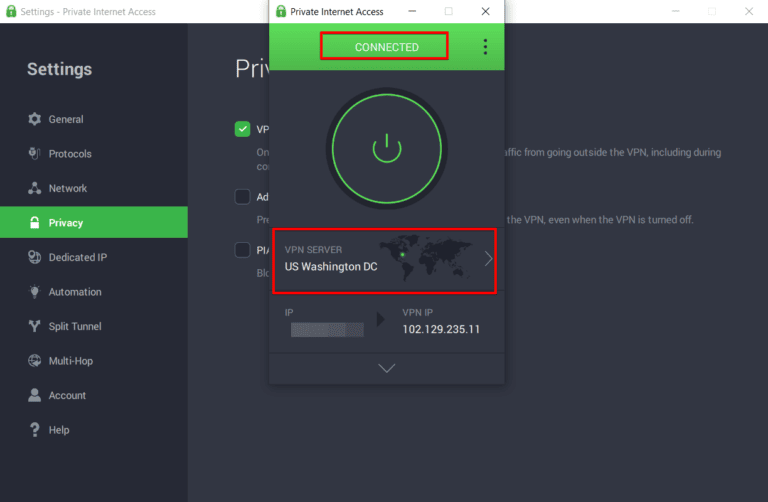Click the General gear icon in sidebar
The height and width of the screenshot is (502, 768).
(x=34, y=120)
